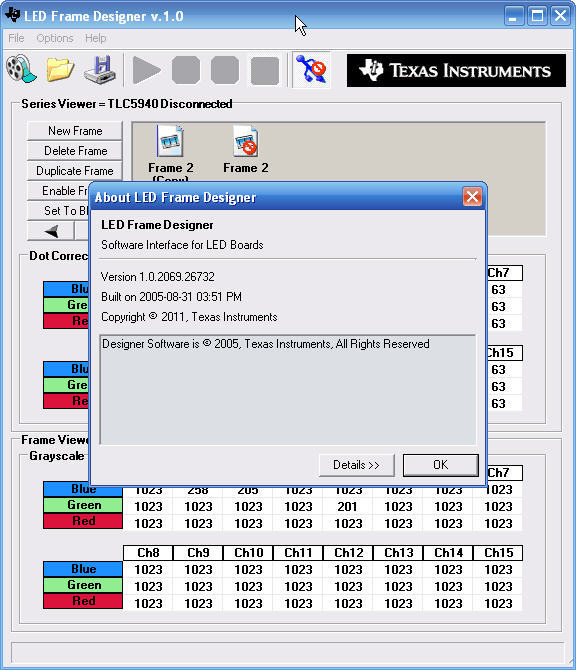Click the version 1.0.2069.26732 text
This screenshot has width=576, height=670.
pos(158,277)
